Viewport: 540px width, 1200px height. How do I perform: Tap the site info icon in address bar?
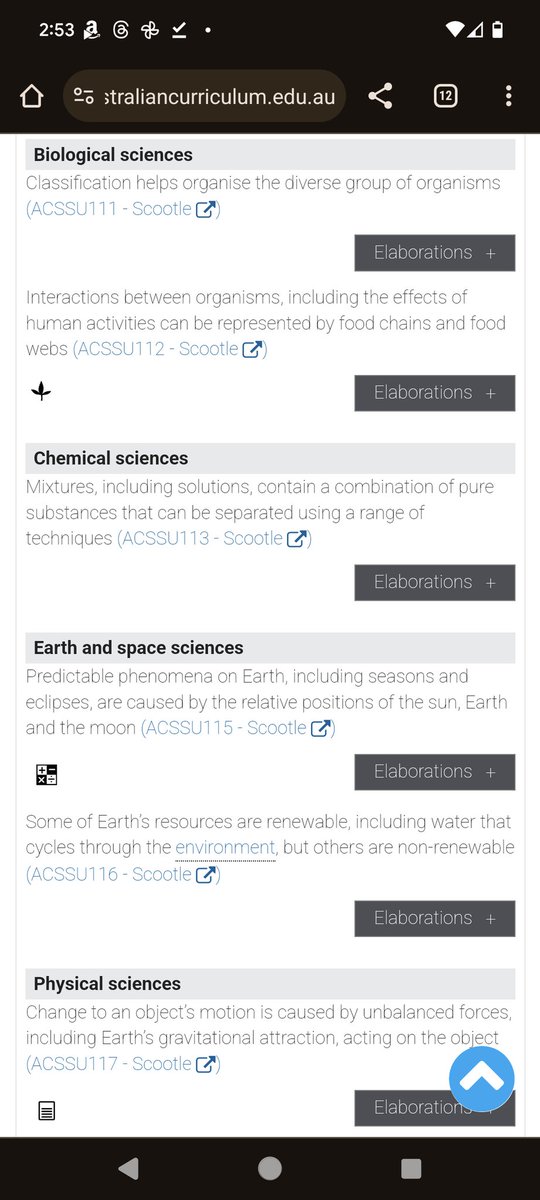pyautogui.click(x=84, y=96)
